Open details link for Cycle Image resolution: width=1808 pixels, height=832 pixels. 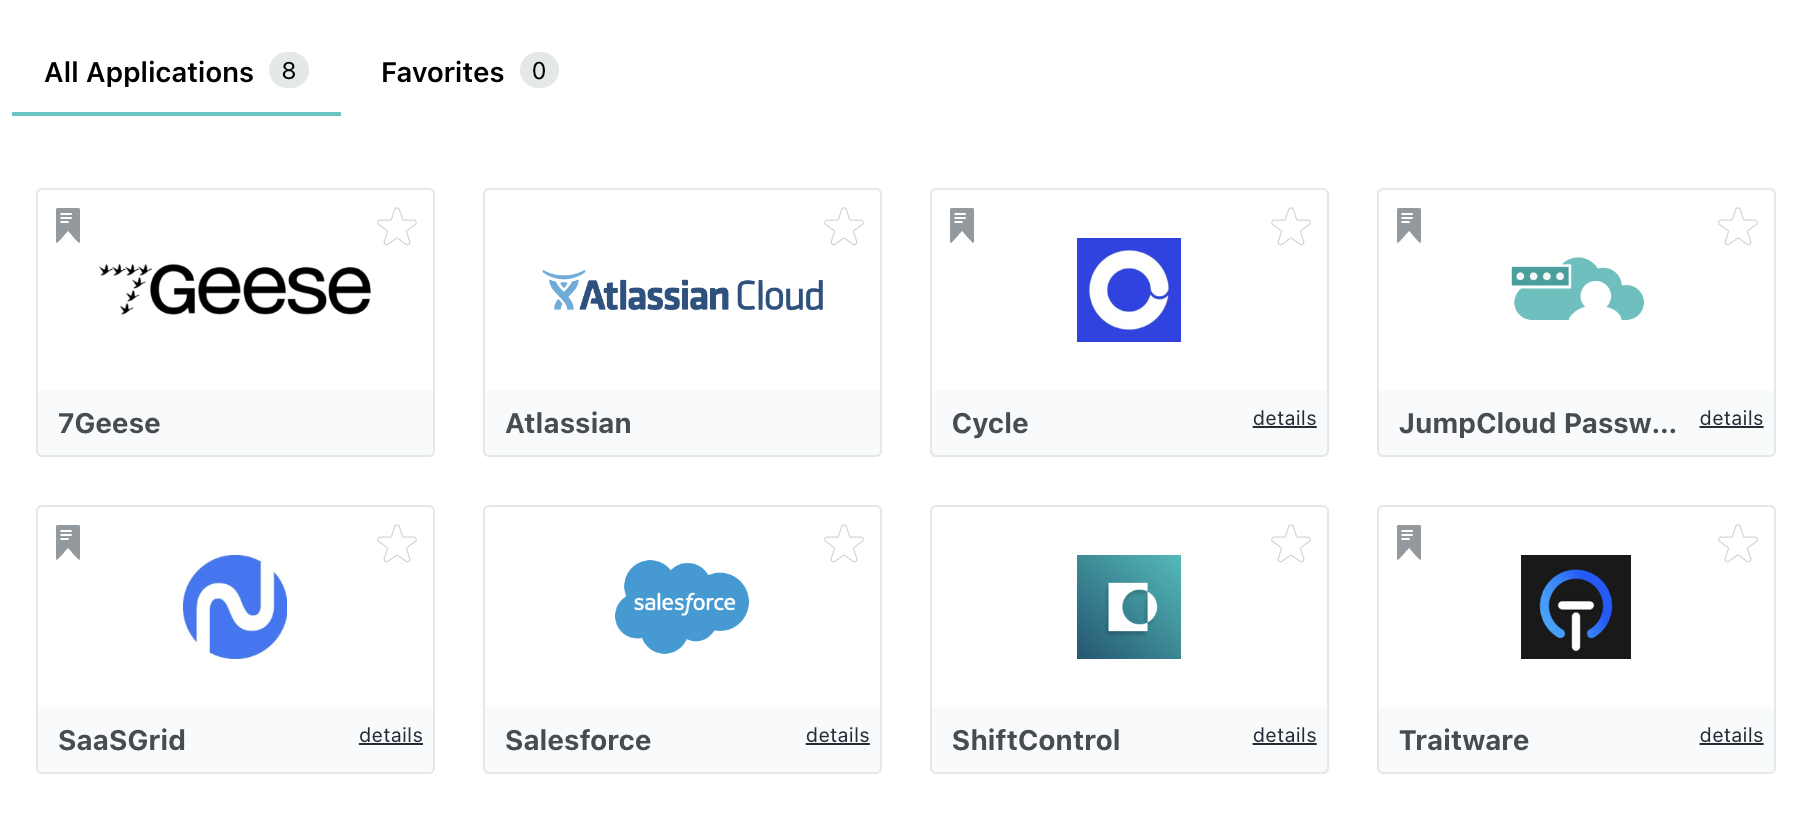1284,419
